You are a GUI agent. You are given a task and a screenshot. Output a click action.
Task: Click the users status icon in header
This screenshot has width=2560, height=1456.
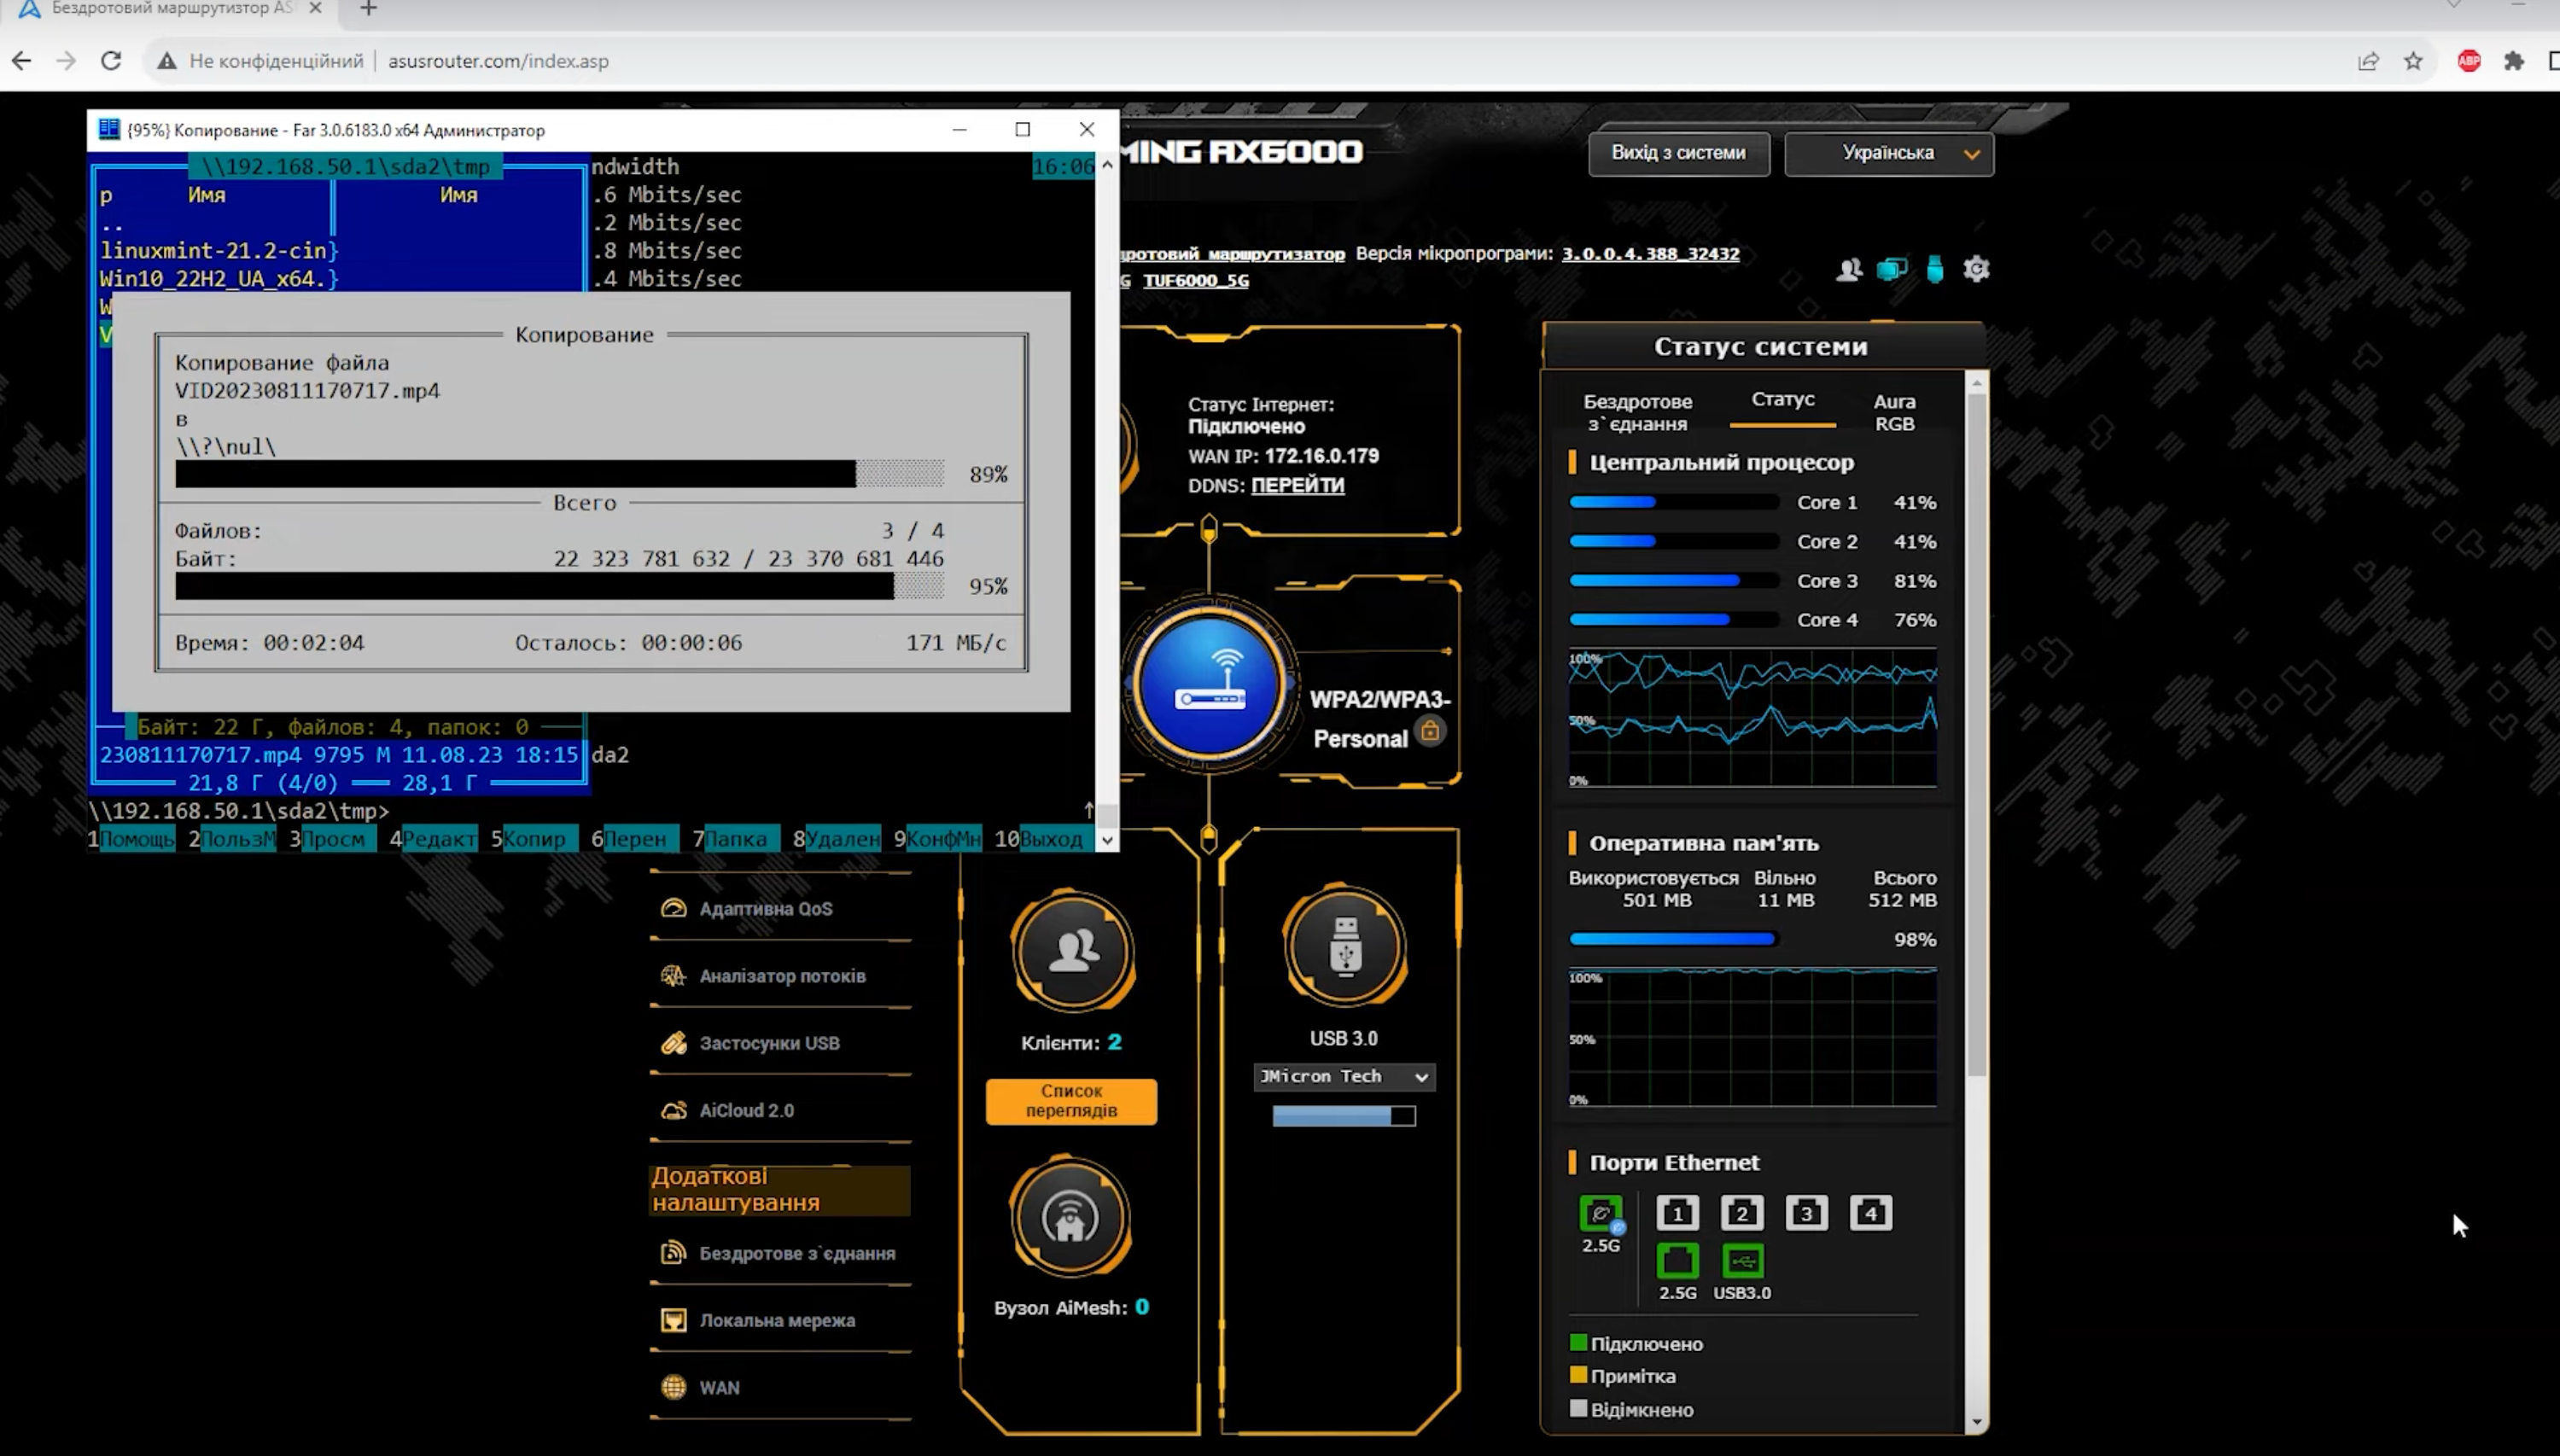pyautogui.click(x=1849, y=269)
